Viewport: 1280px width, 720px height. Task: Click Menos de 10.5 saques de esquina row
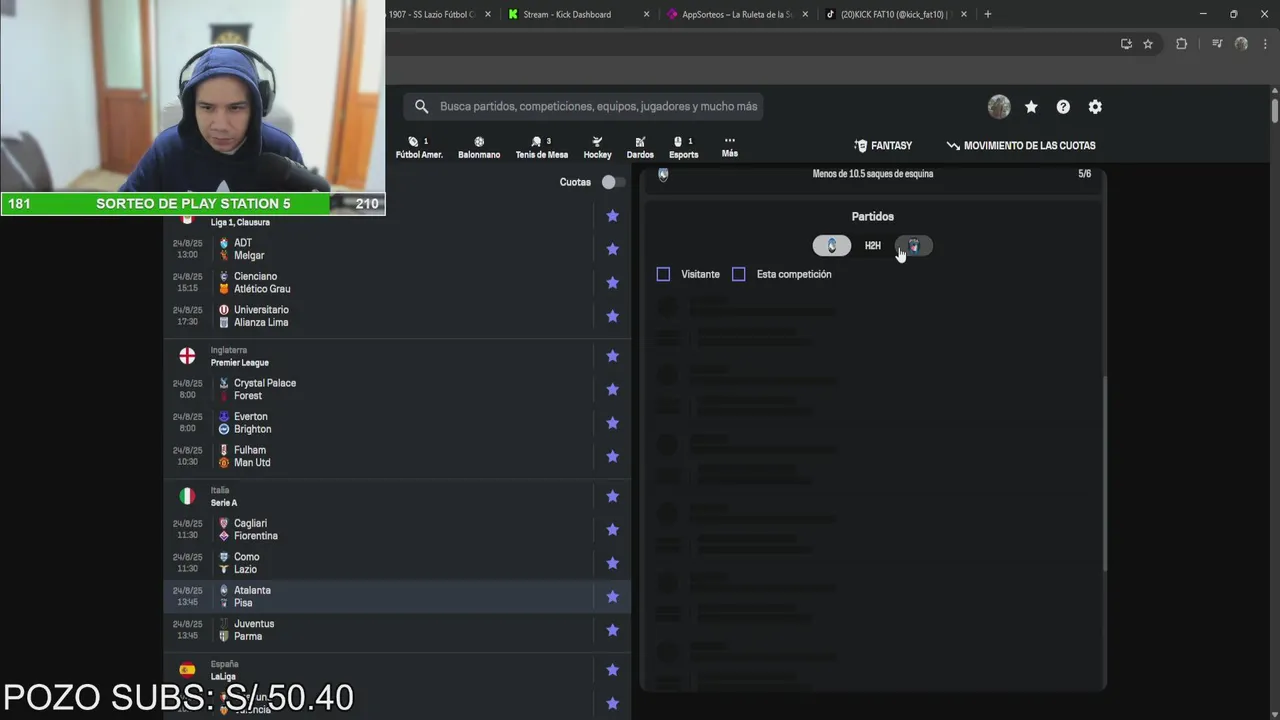coord(873,174)
